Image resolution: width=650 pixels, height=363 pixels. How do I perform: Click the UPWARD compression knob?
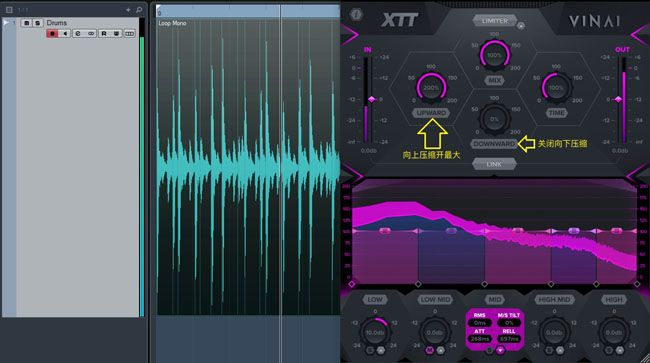click(431, 88)
